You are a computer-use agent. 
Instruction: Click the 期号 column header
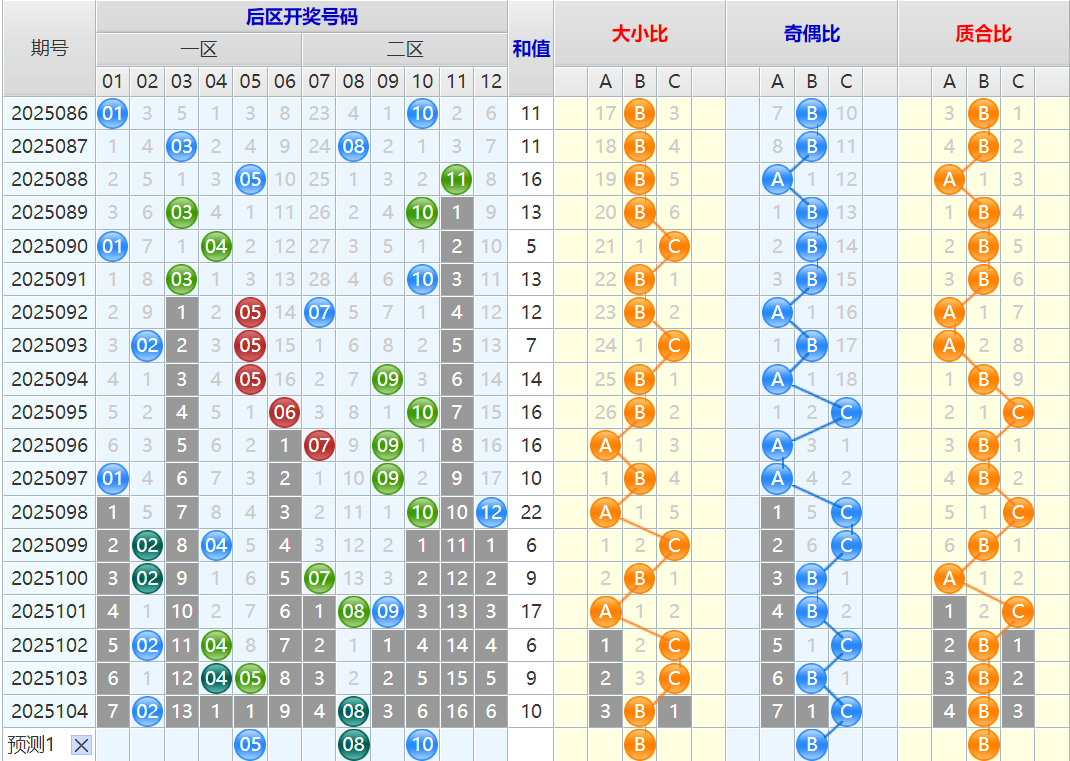(x=49, y=48)
